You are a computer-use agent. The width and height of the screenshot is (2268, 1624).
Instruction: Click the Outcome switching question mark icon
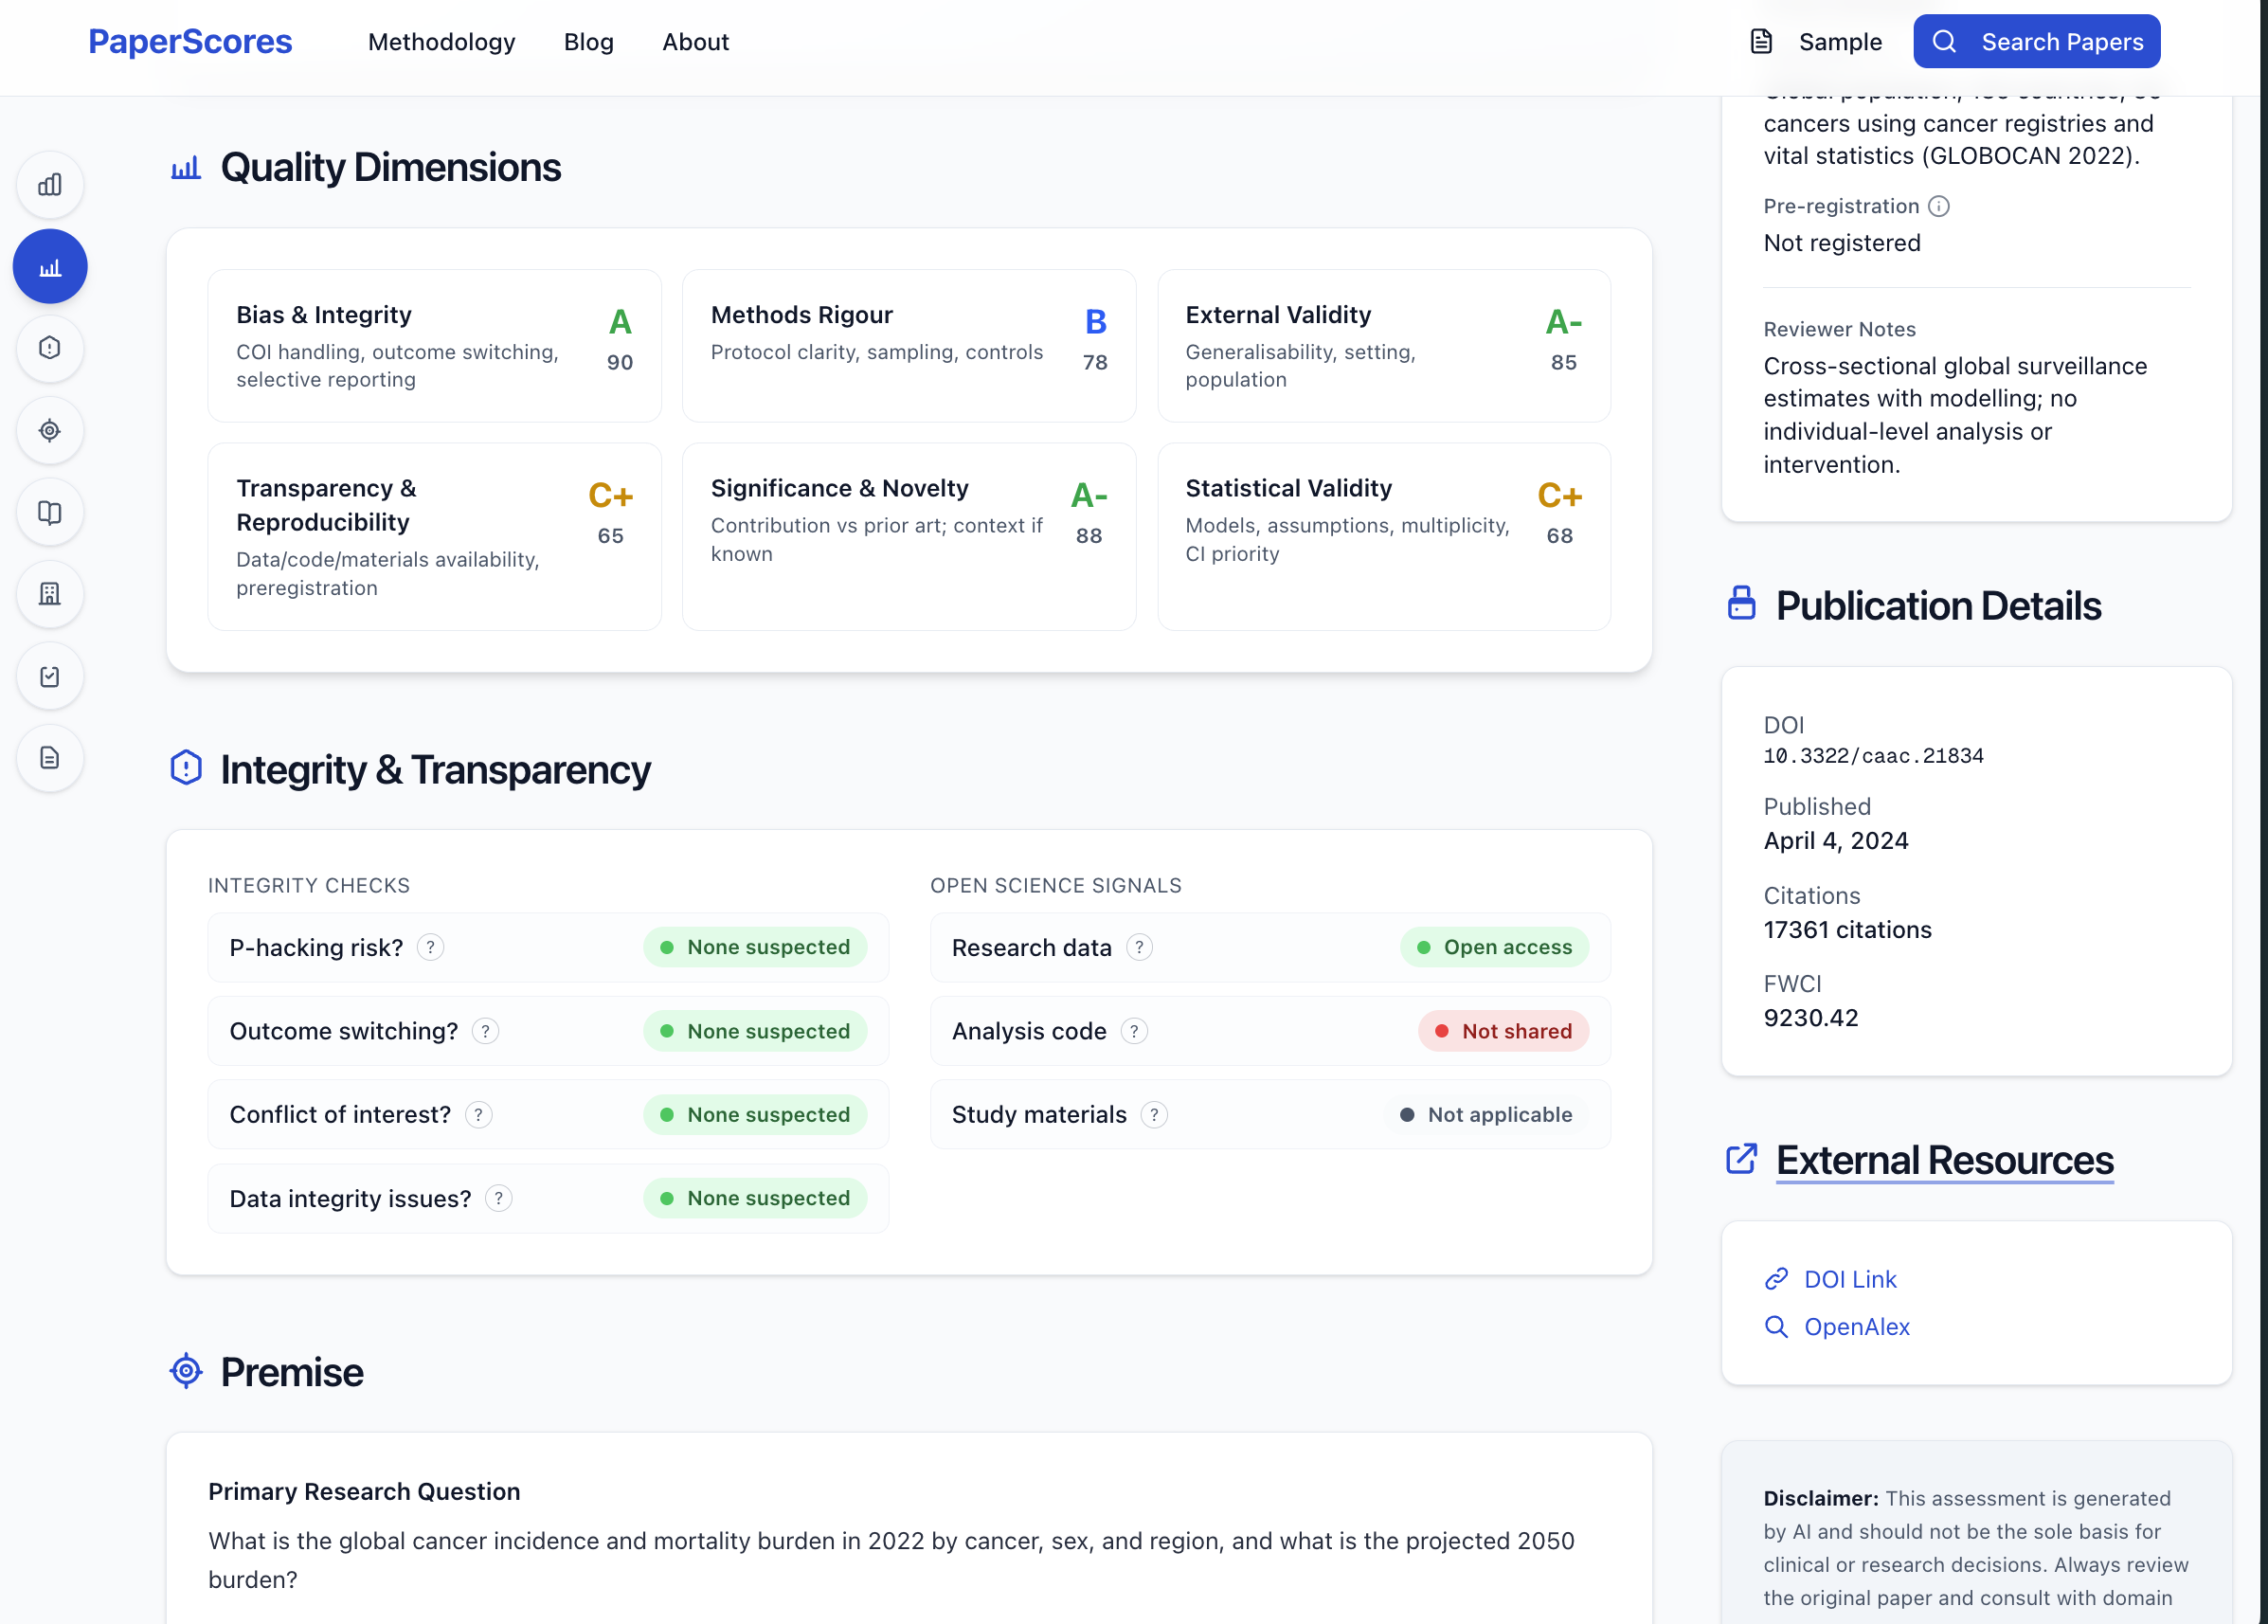coord(485,1031)
